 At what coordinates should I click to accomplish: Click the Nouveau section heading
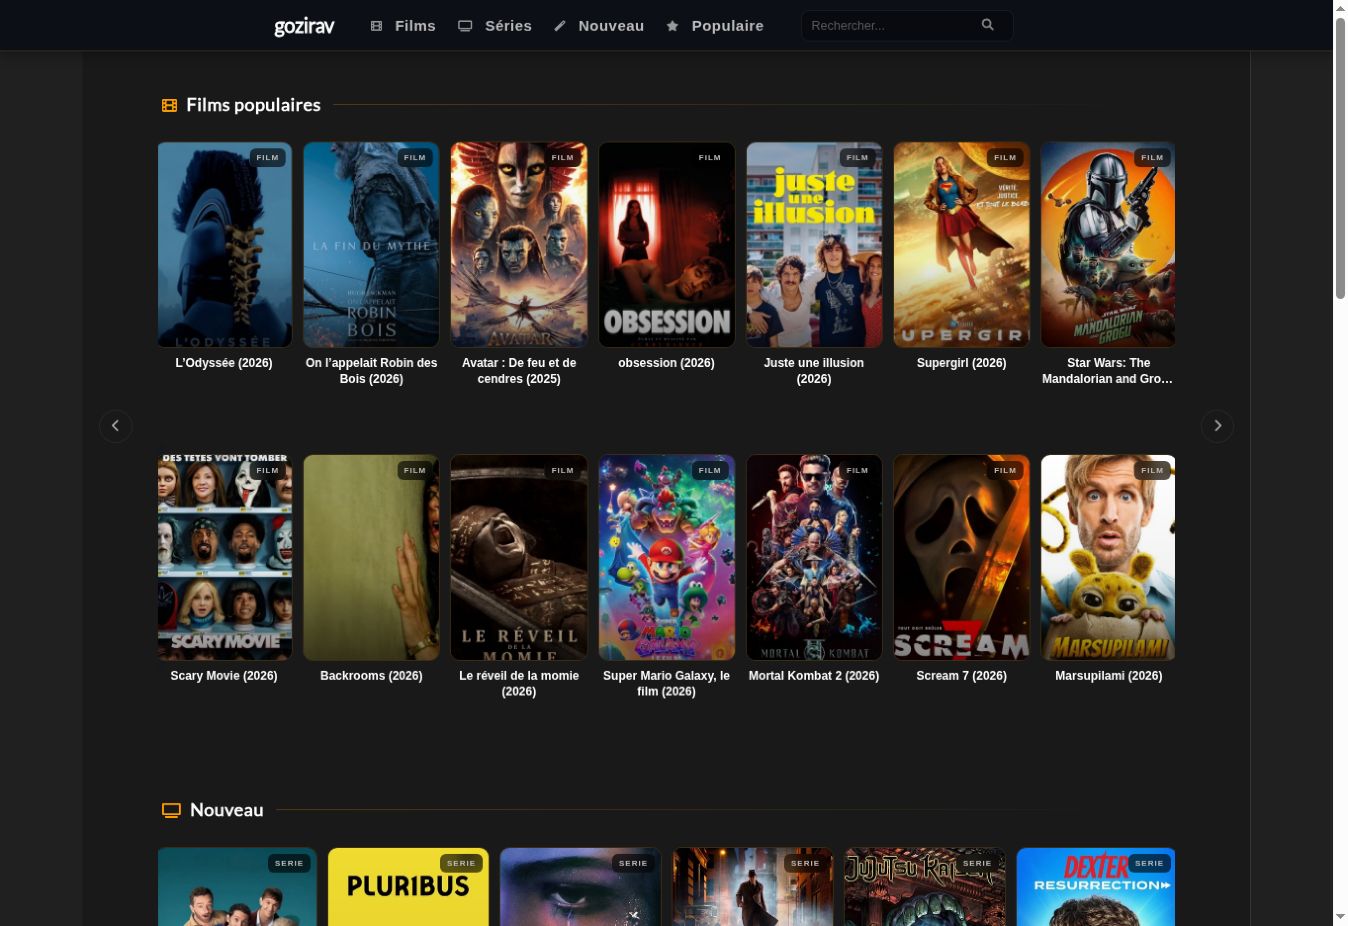227,810
